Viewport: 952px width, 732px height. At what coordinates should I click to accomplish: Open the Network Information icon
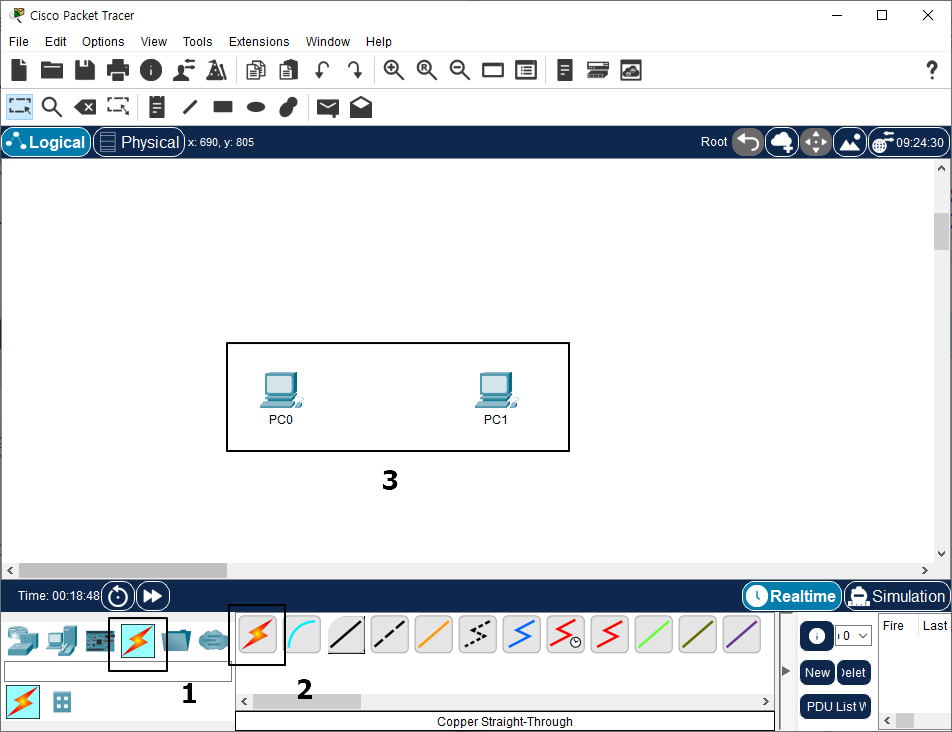click(x=151, y=70)
